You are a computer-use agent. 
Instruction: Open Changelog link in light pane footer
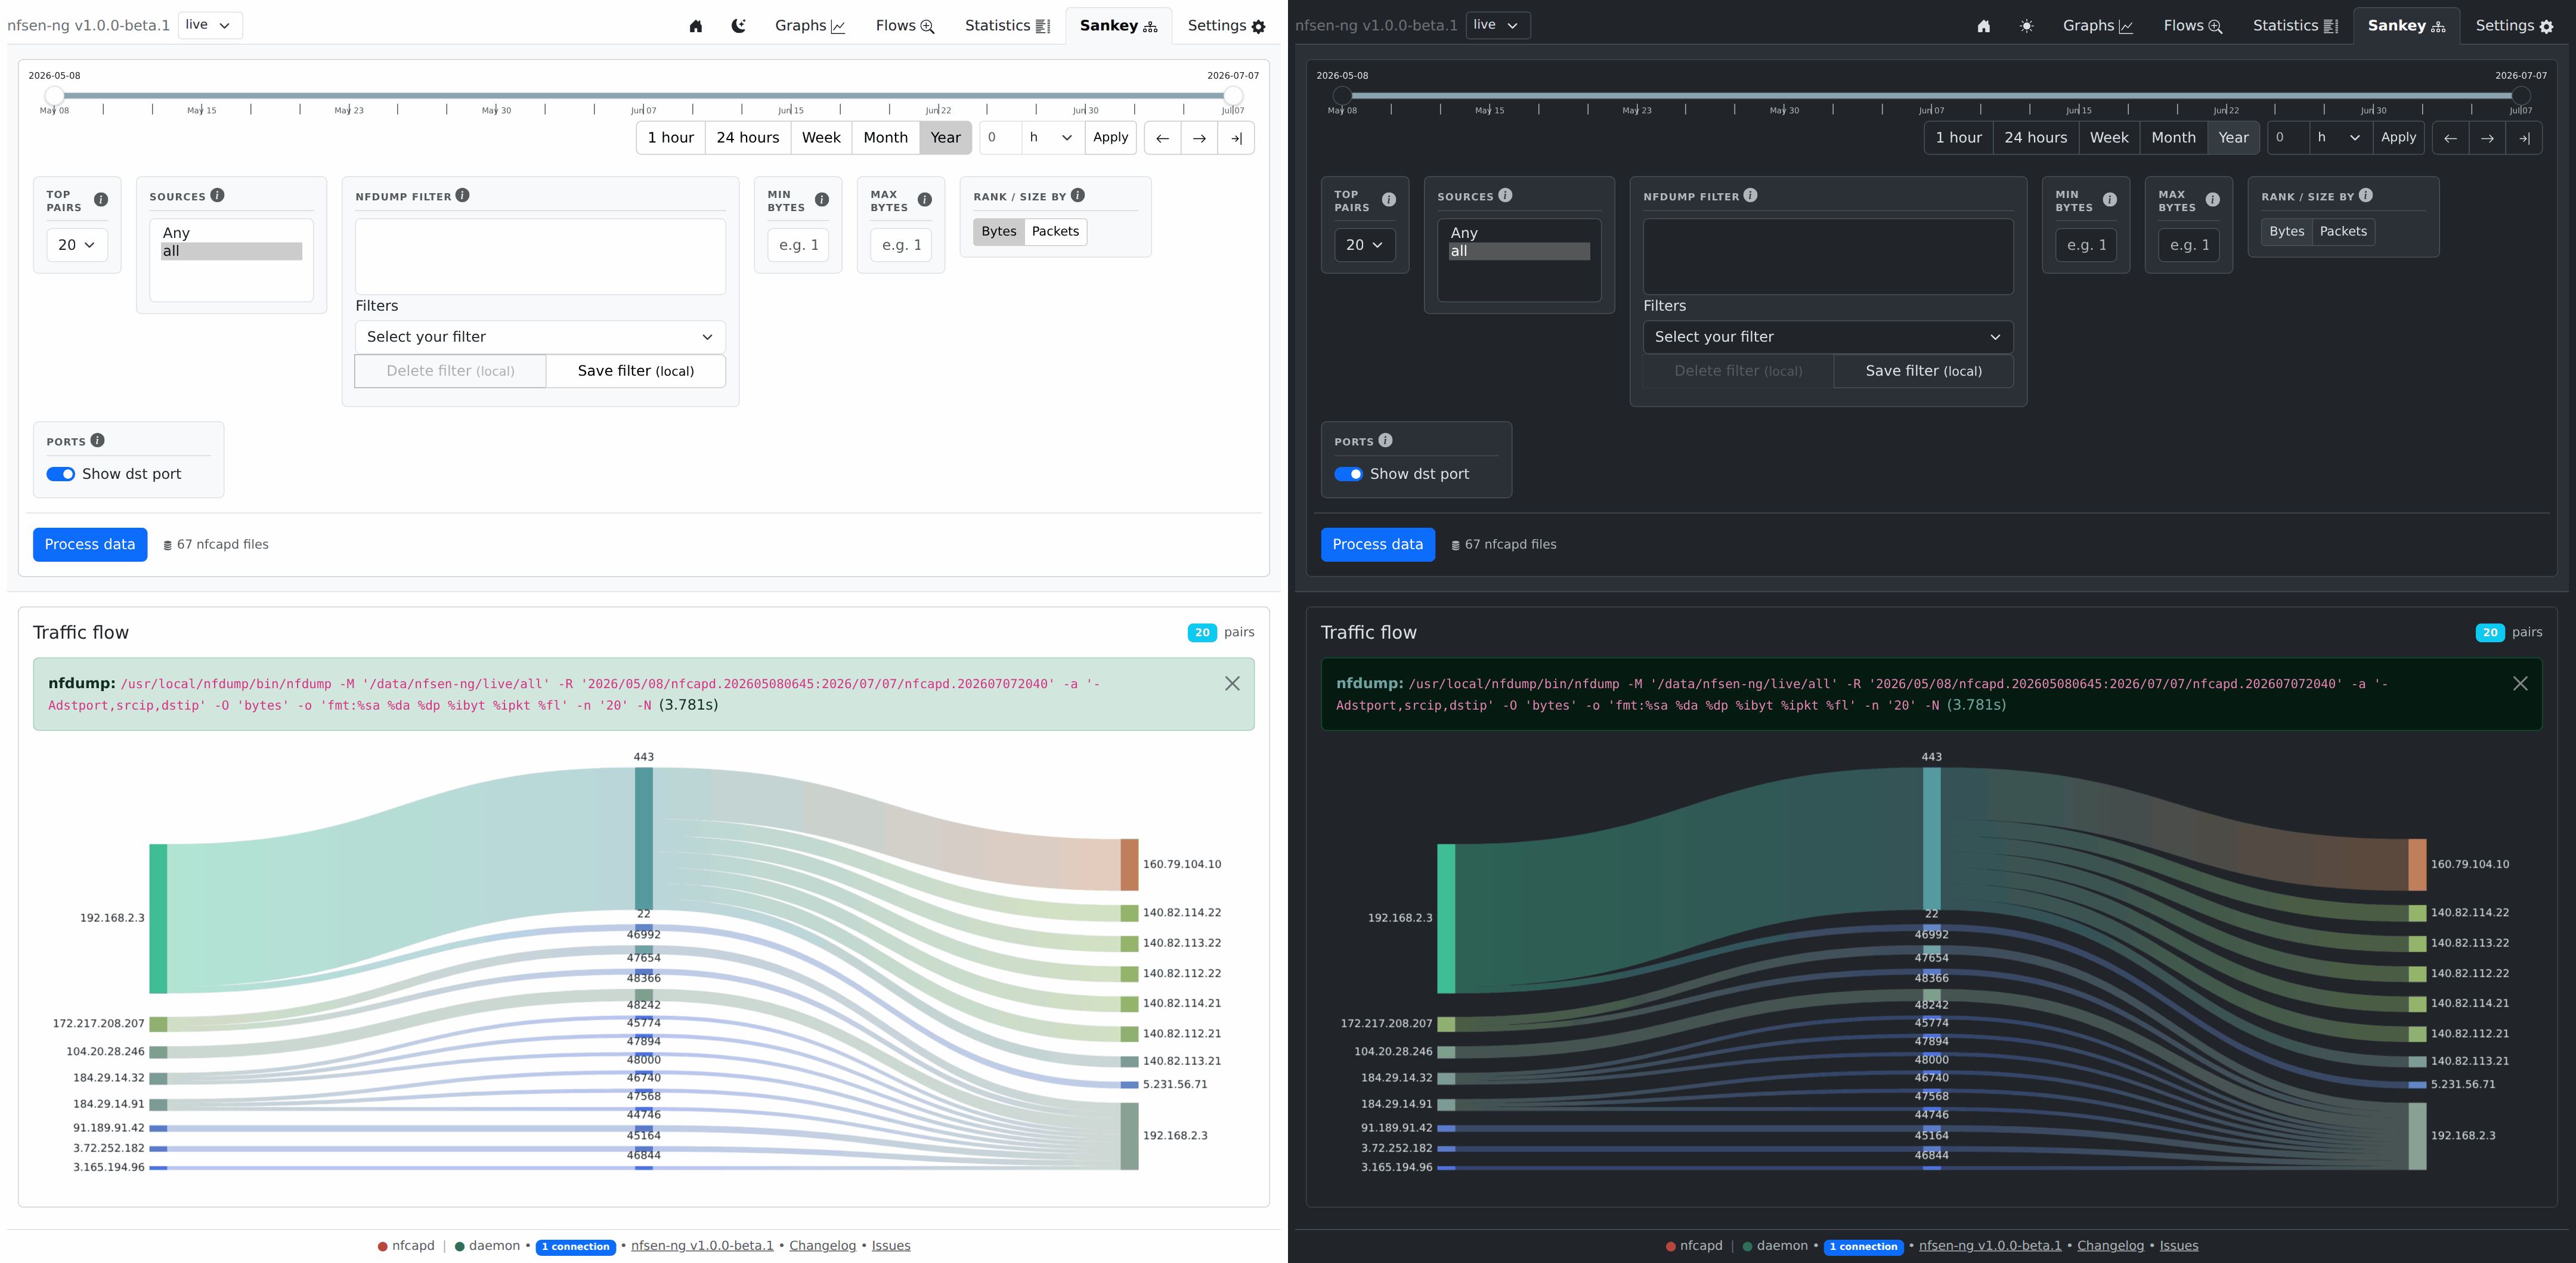click(x=823, y=1245)
